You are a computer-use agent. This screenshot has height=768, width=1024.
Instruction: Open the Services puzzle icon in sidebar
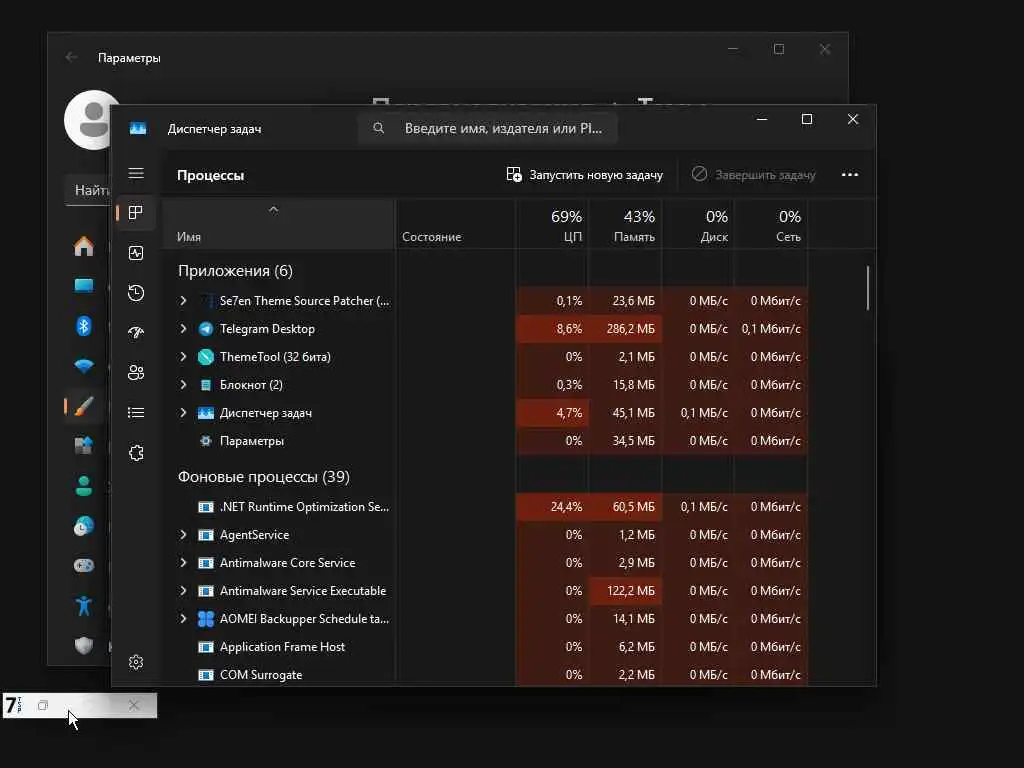(136, 453)
